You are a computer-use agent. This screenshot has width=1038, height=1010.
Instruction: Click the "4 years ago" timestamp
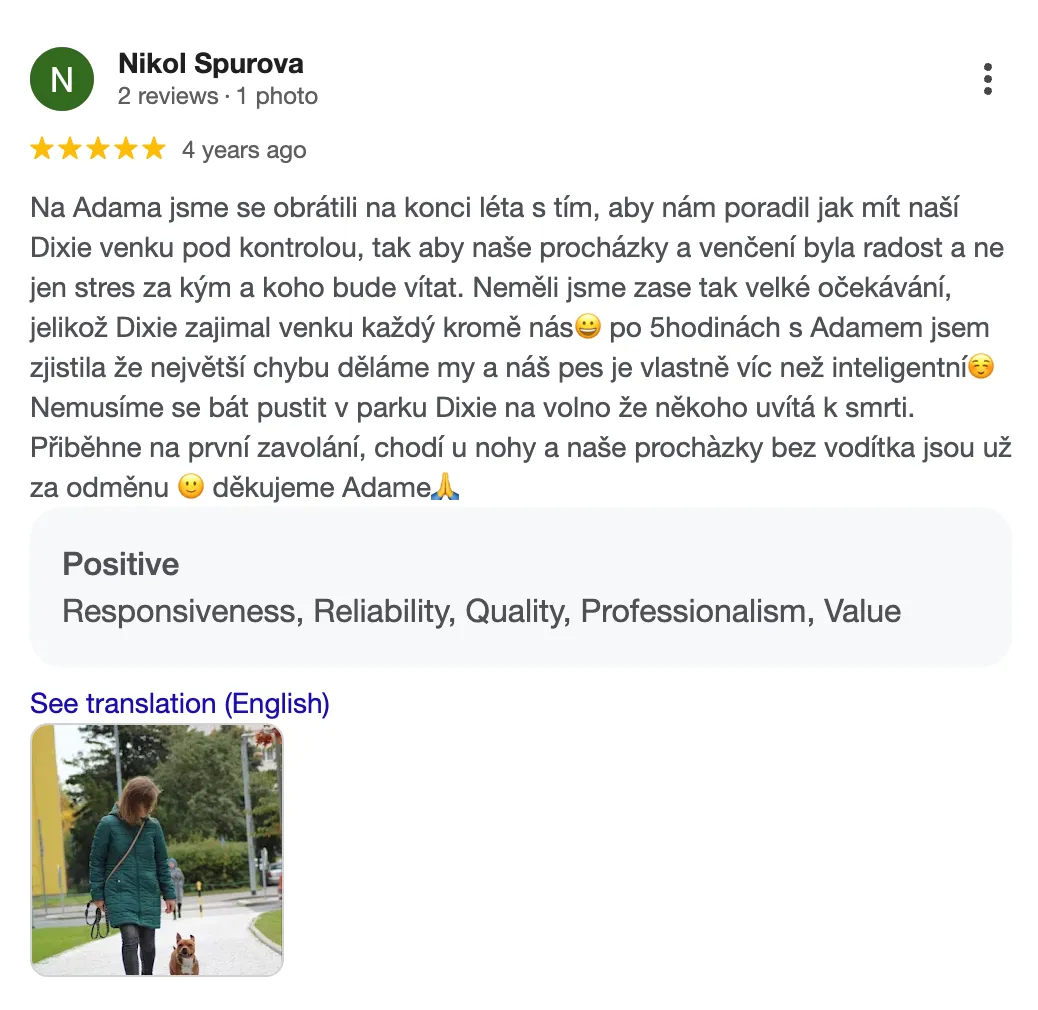pyautogui.click(x=244, y=150)
